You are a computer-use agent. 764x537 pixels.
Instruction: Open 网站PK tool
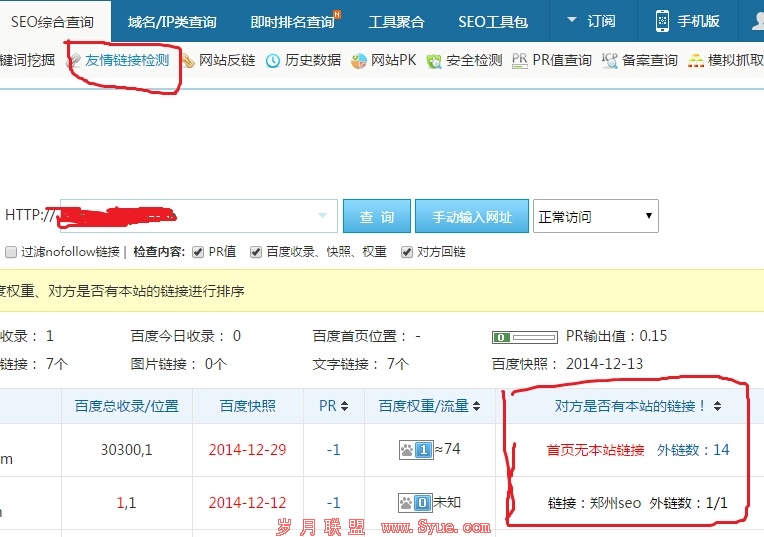pyautogui.click(x=393, y=60)
